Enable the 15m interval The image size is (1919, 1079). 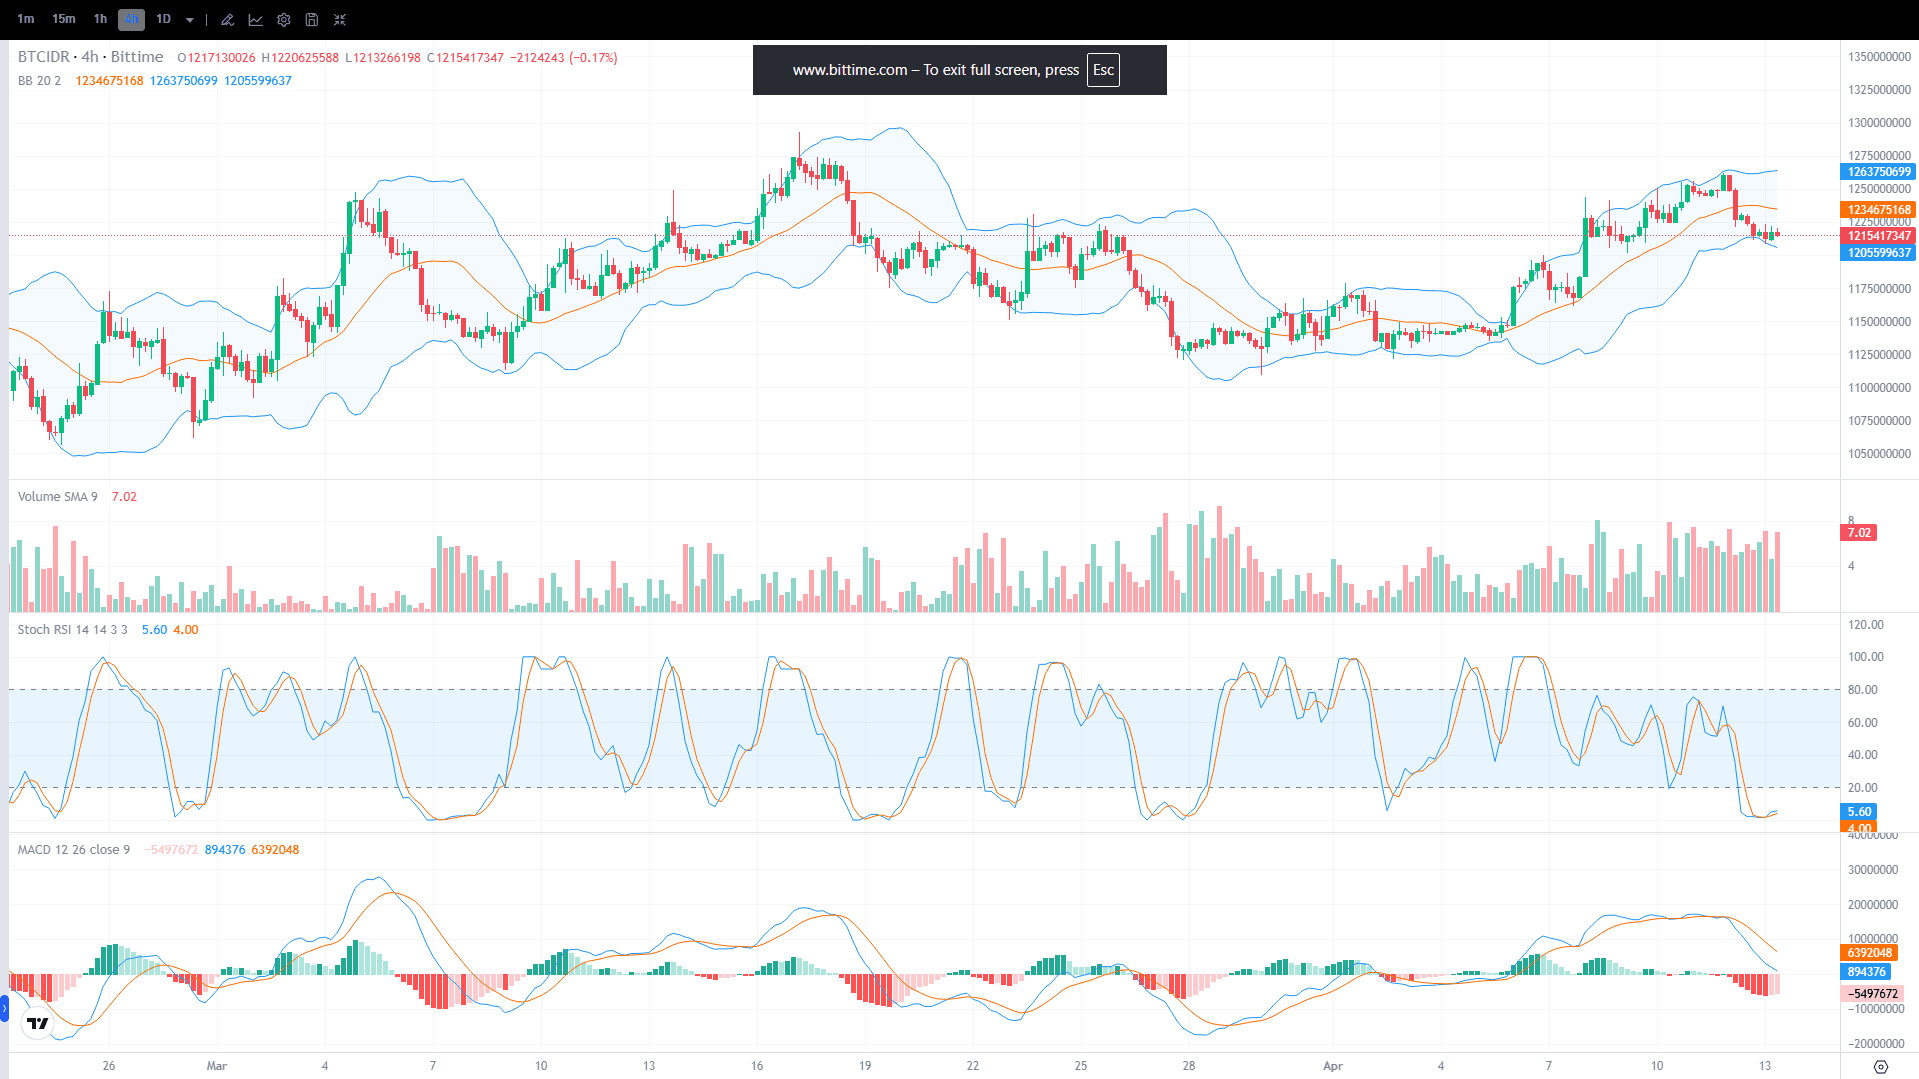point(63,19)
